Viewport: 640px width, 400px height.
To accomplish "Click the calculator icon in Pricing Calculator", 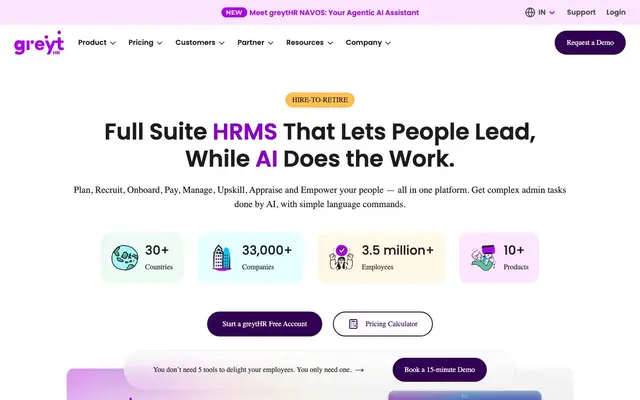I will 353,324.
